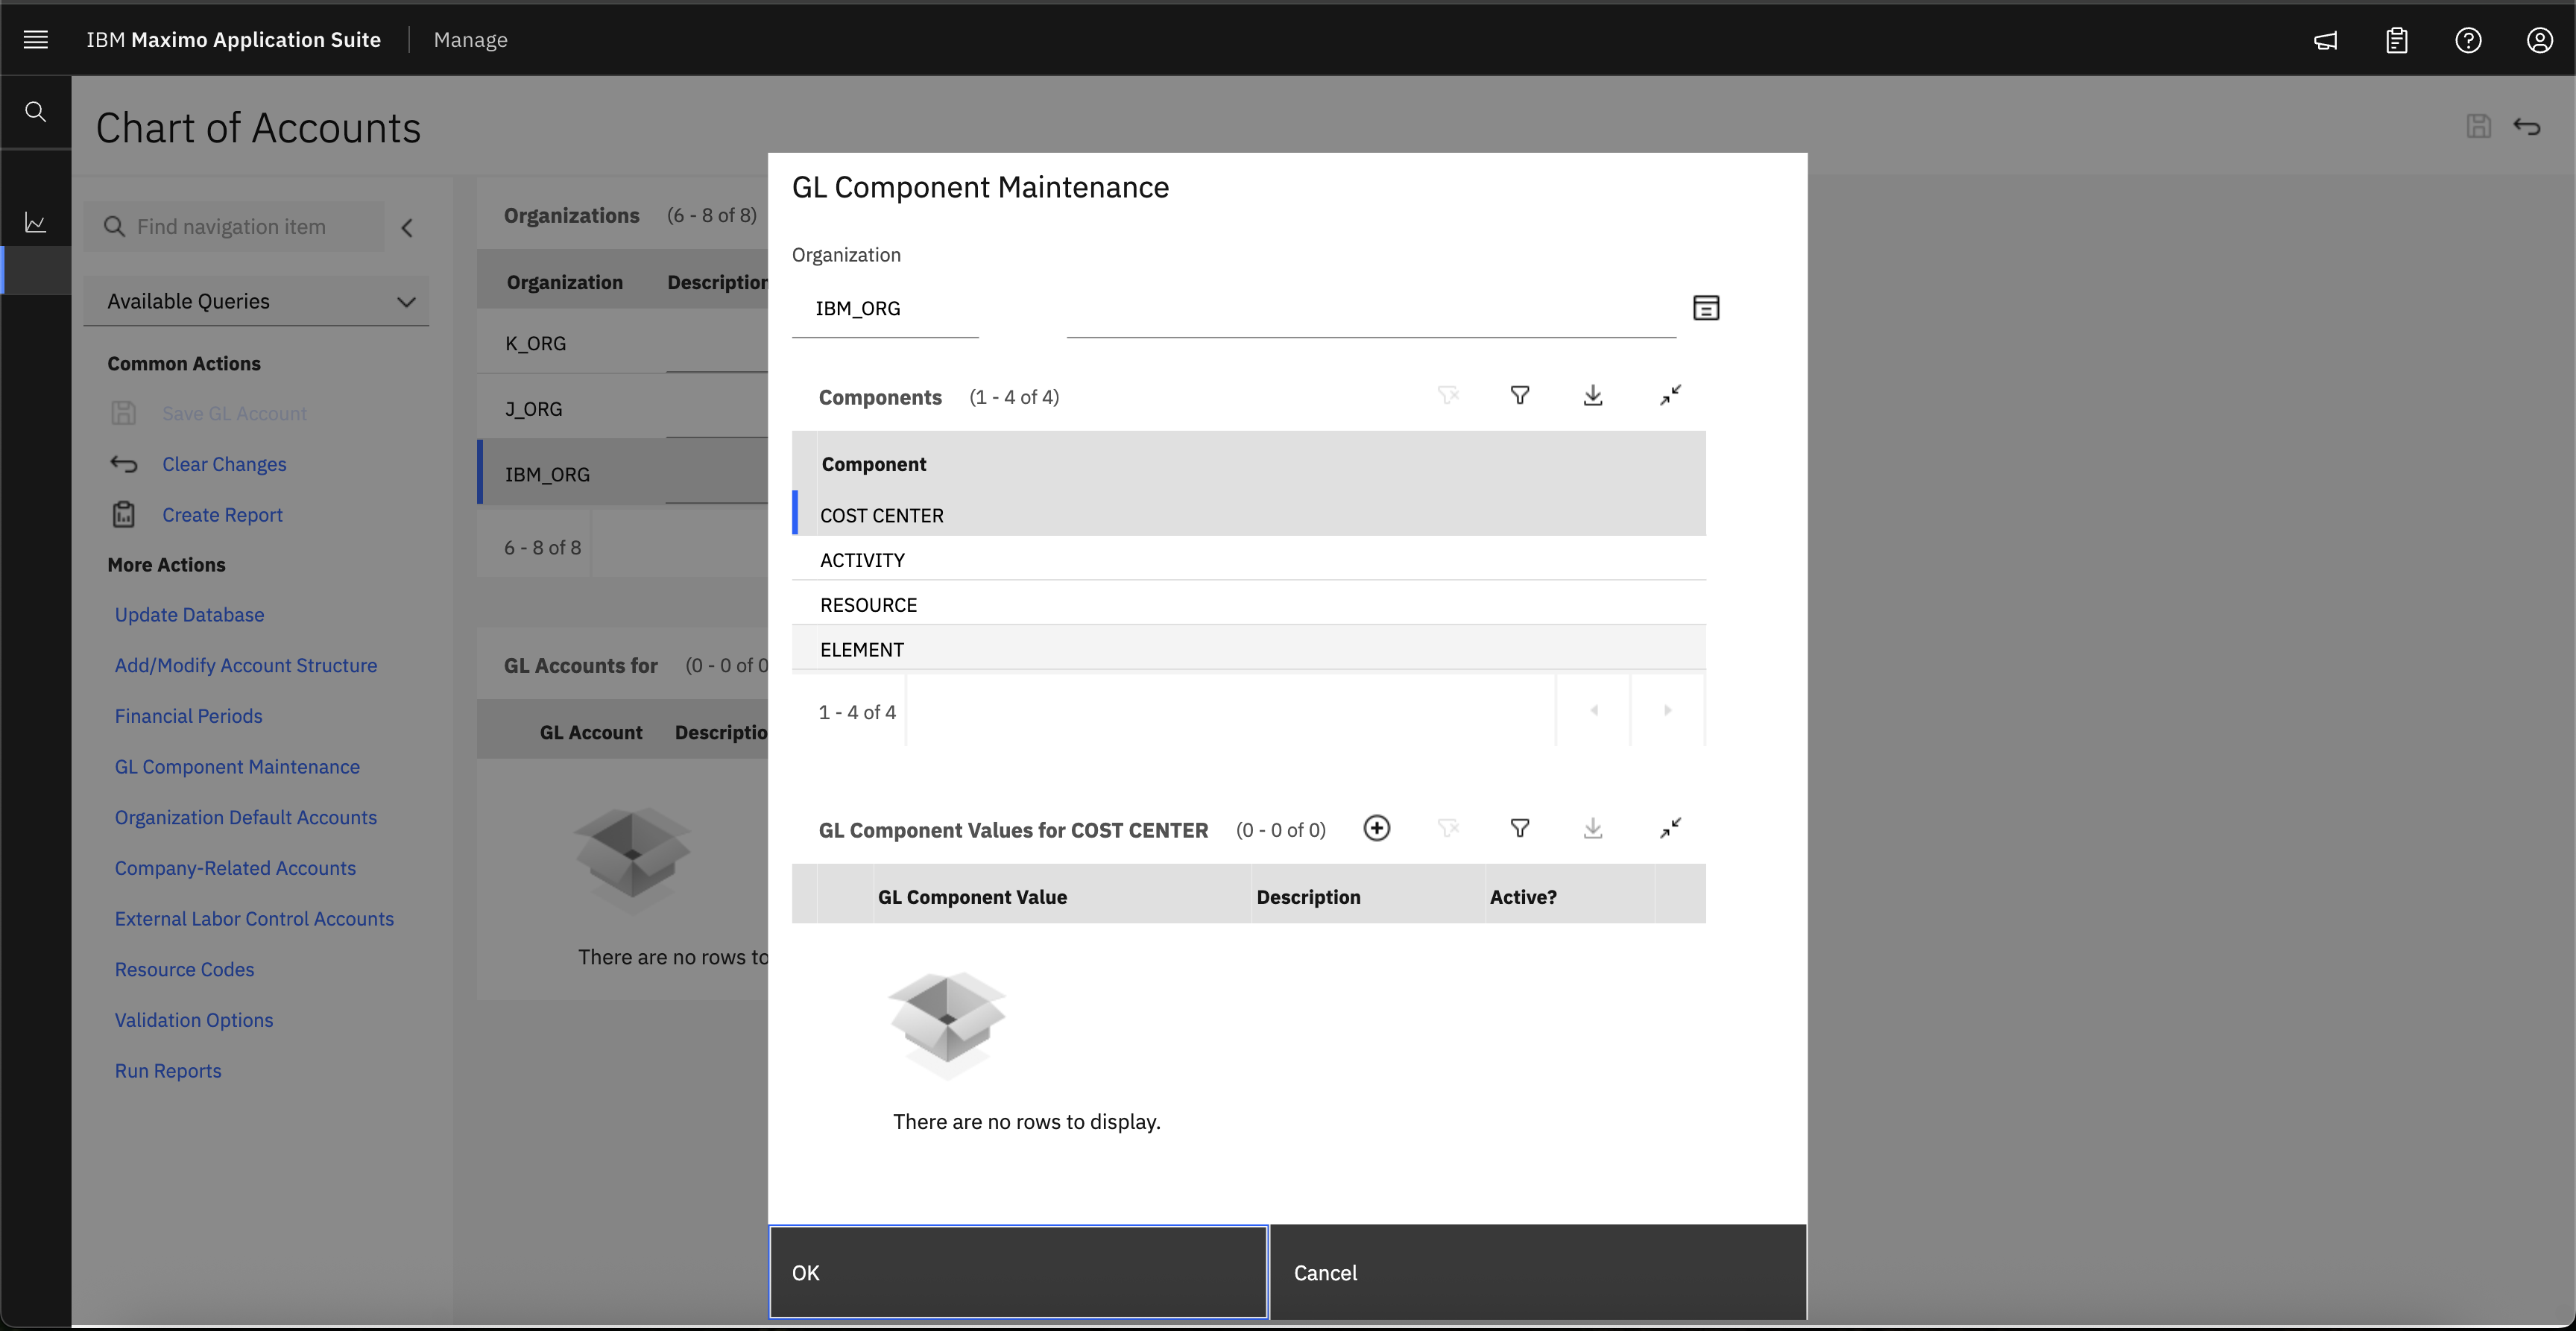
Task: Click the Clear Changes link
Action: pos(224,464)
